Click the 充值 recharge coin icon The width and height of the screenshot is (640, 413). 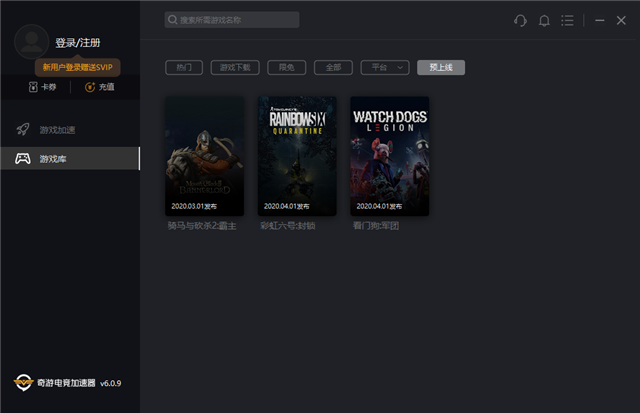(90, 87)
